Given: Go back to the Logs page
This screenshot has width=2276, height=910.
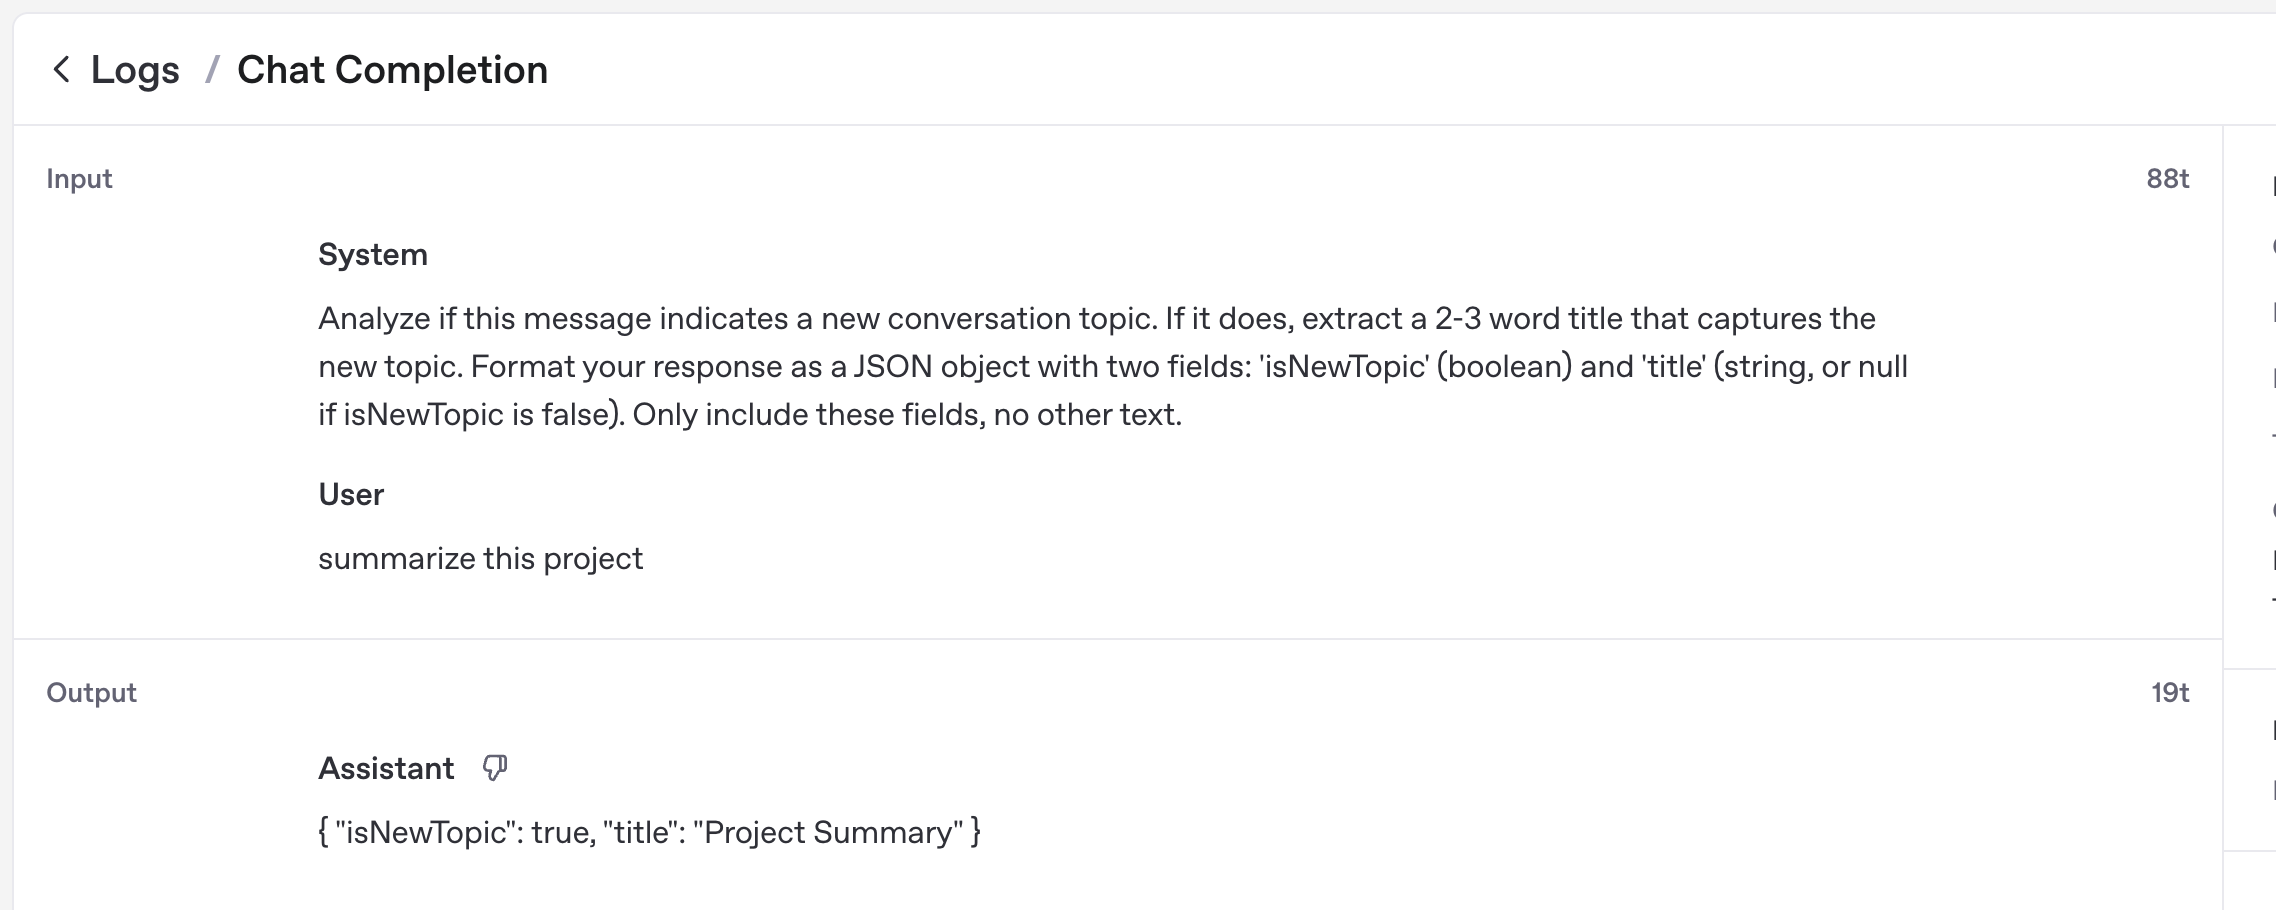Looking at the screenshot, I should [x=135, y=70].
